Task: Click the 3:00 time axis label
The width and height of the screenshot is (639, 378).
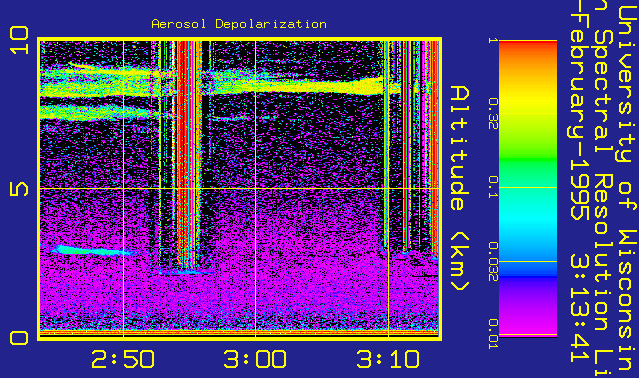Action: (x=255, y=359)
